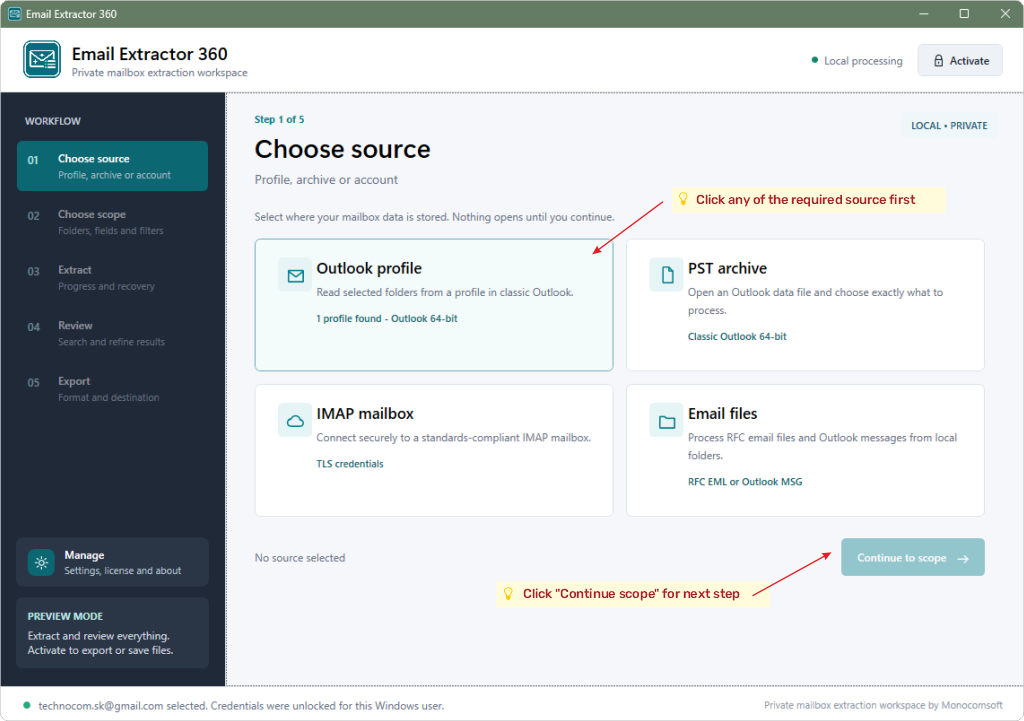This screenshot has height=721, width=1024.
Task: Click the PREVIEW MODE notice panel
Action: point(112,633)
